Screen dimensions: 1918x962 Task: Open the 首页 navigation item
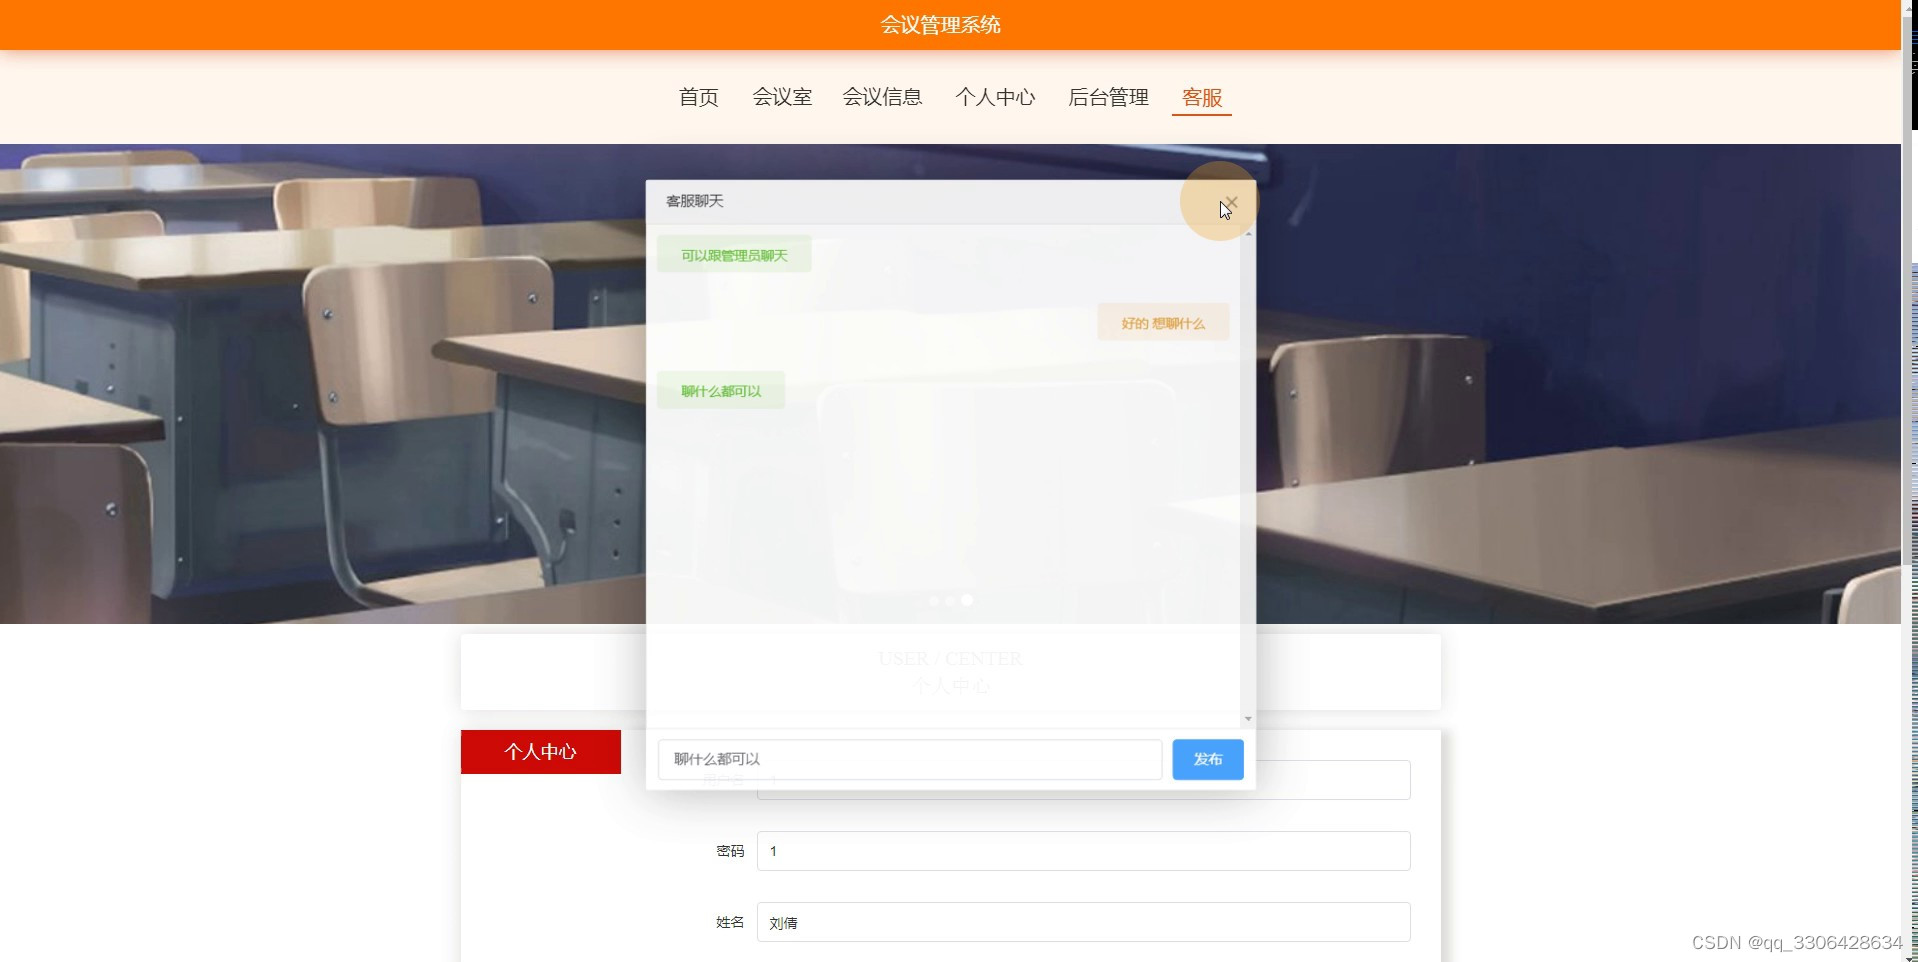pos(698,97)
